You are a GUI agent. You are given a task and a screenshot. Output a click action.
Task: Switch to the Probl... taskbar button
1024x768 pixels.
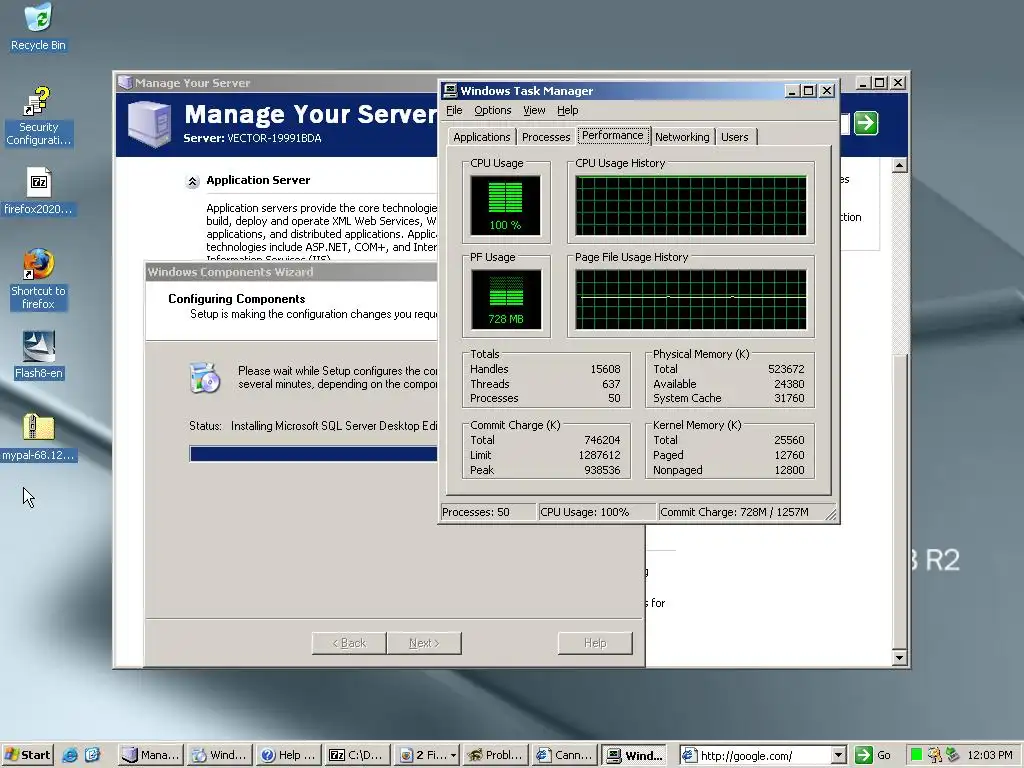coord(494,755)
